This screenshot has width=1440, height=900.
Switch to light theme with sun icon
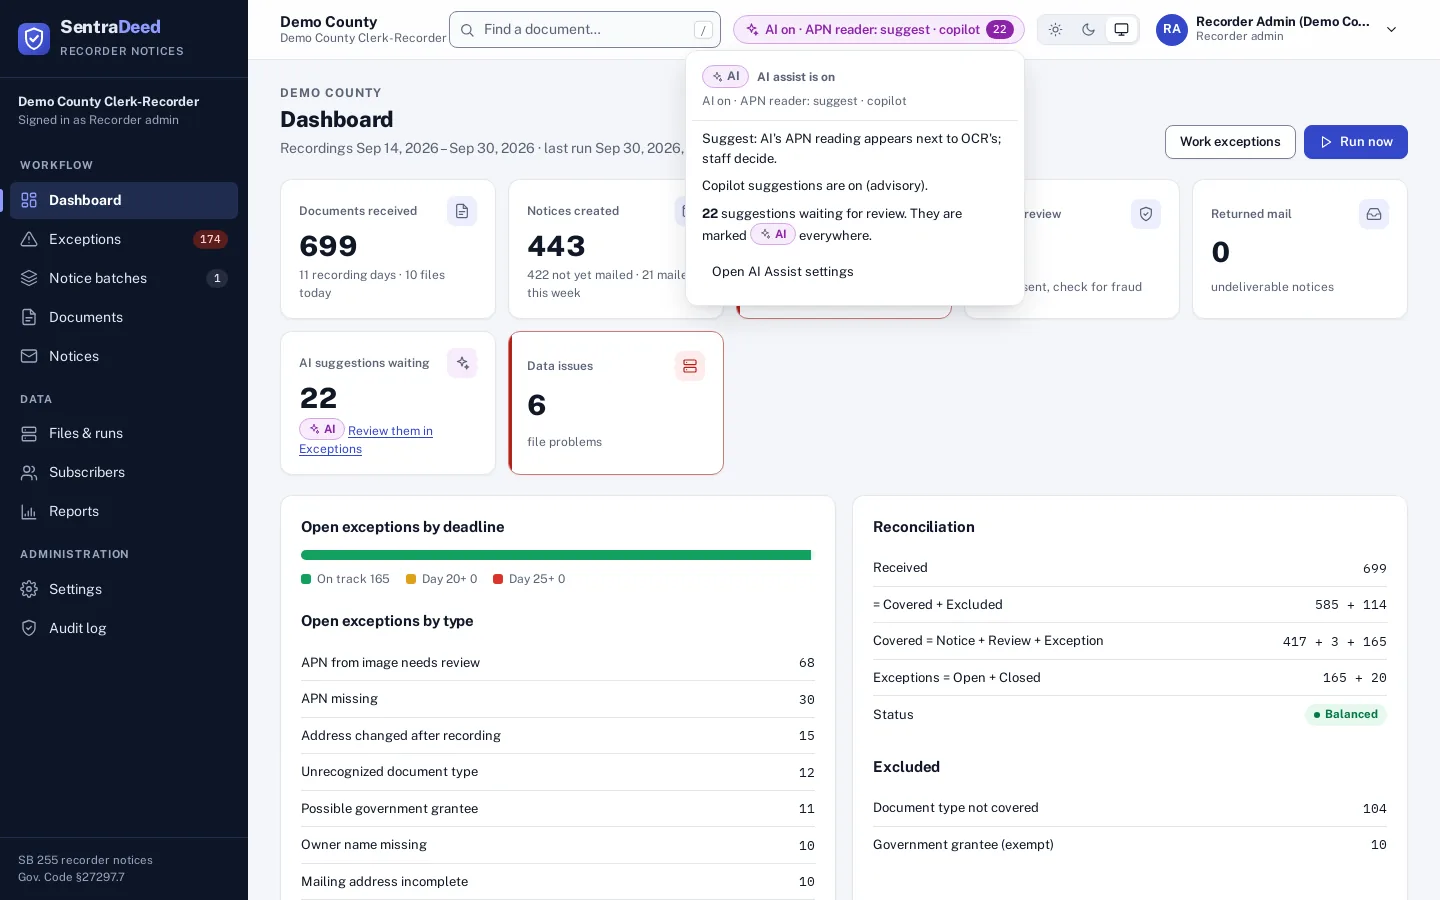click(1055, 30)
